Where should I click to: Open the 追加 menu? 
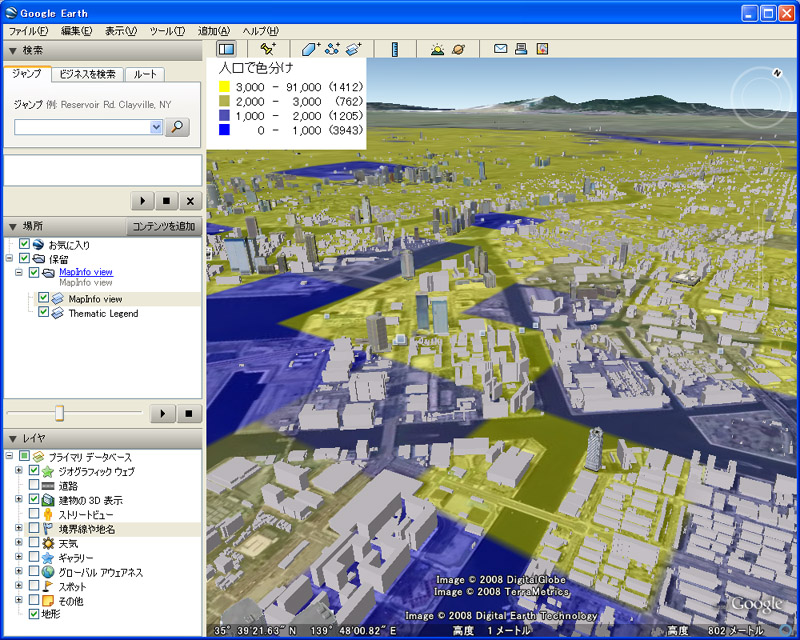click(214, 31)
